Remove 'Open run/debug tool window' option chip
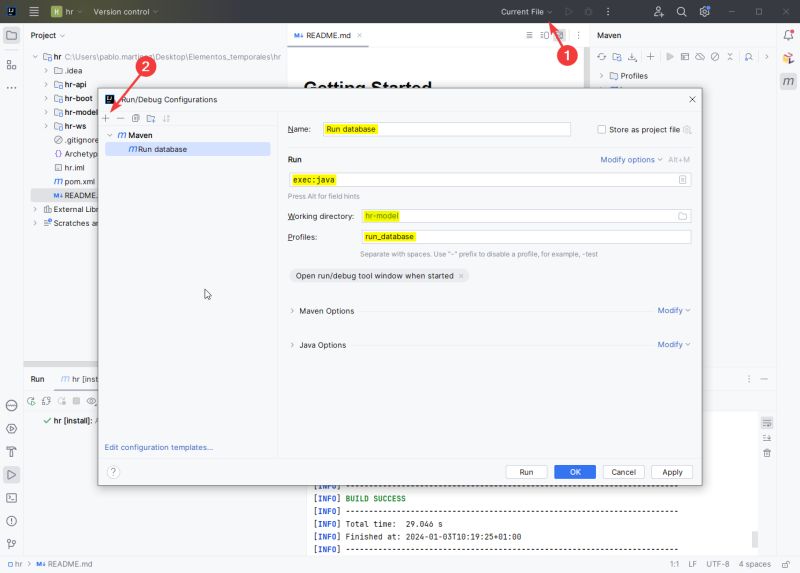The height and width of the screenshot is (573, 800). [x=461, y=276]
